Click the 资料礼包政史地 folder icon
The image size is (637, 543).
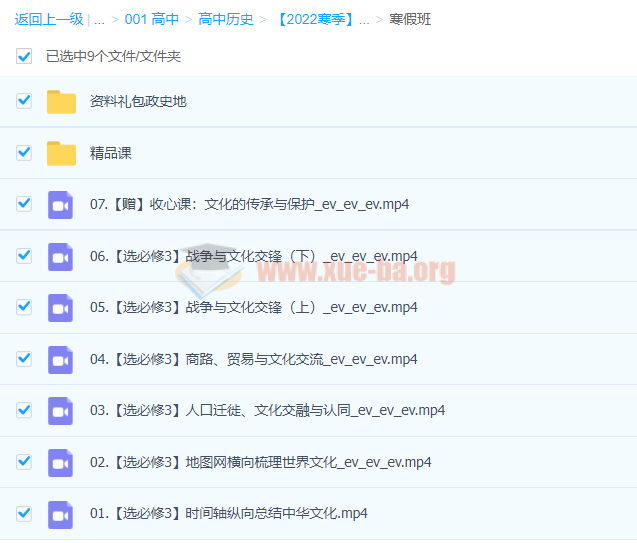61,102
